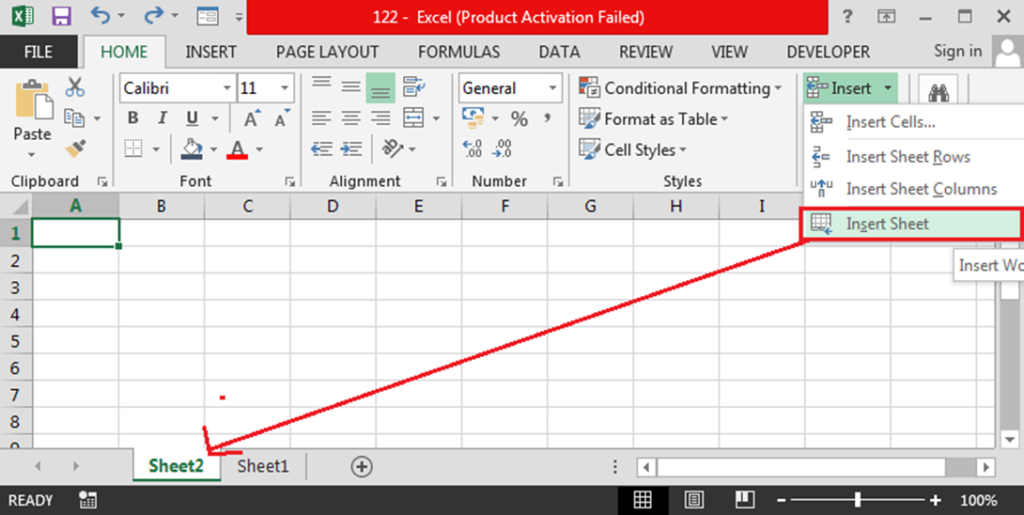Select the Sheet1 worksheet tab

click(263, 466)
